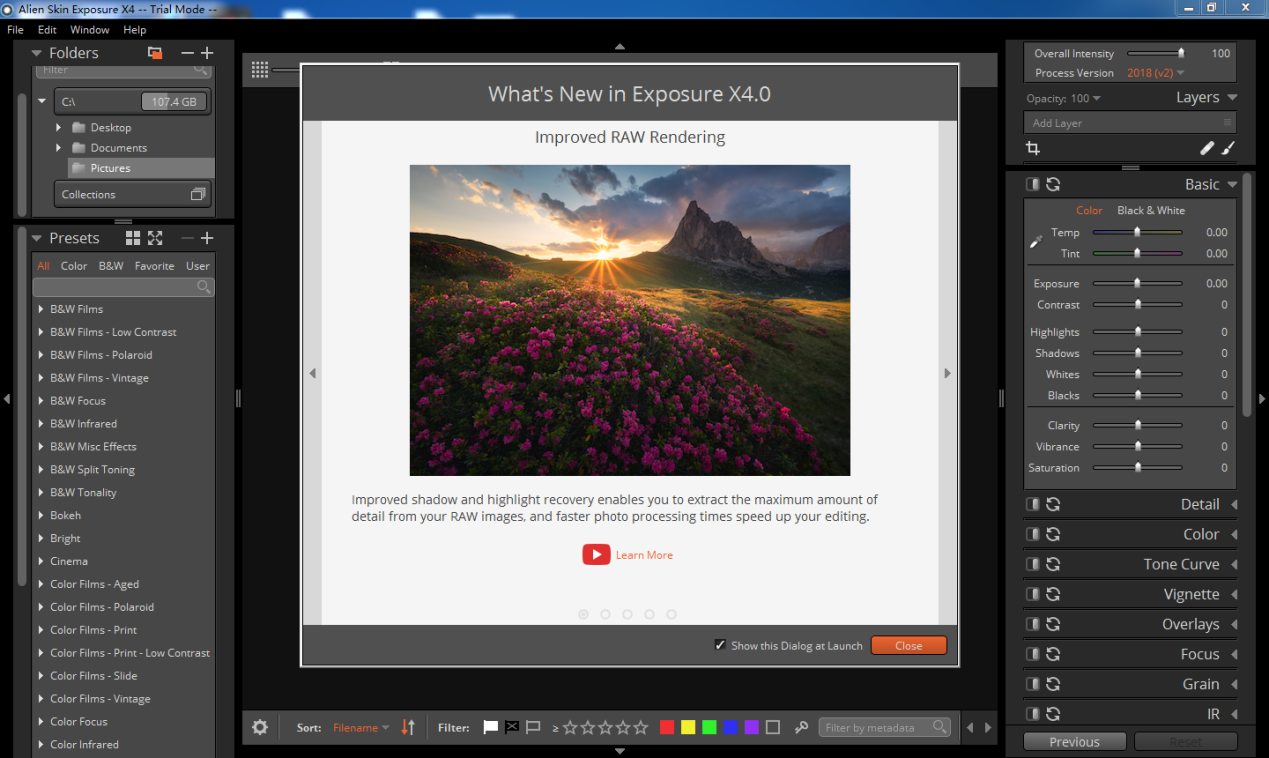Select the second page dot in the dialog
The width and height of the screenshot is (1269, 758).
pos(605,614)
